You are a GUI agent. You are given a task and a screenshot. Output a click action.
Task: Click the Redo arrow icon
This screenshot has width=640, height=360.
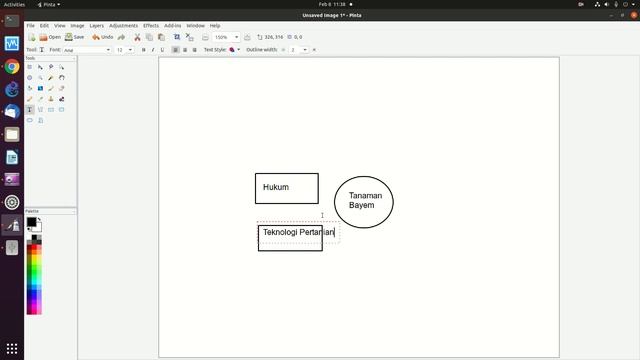click(x=121, y=37)
